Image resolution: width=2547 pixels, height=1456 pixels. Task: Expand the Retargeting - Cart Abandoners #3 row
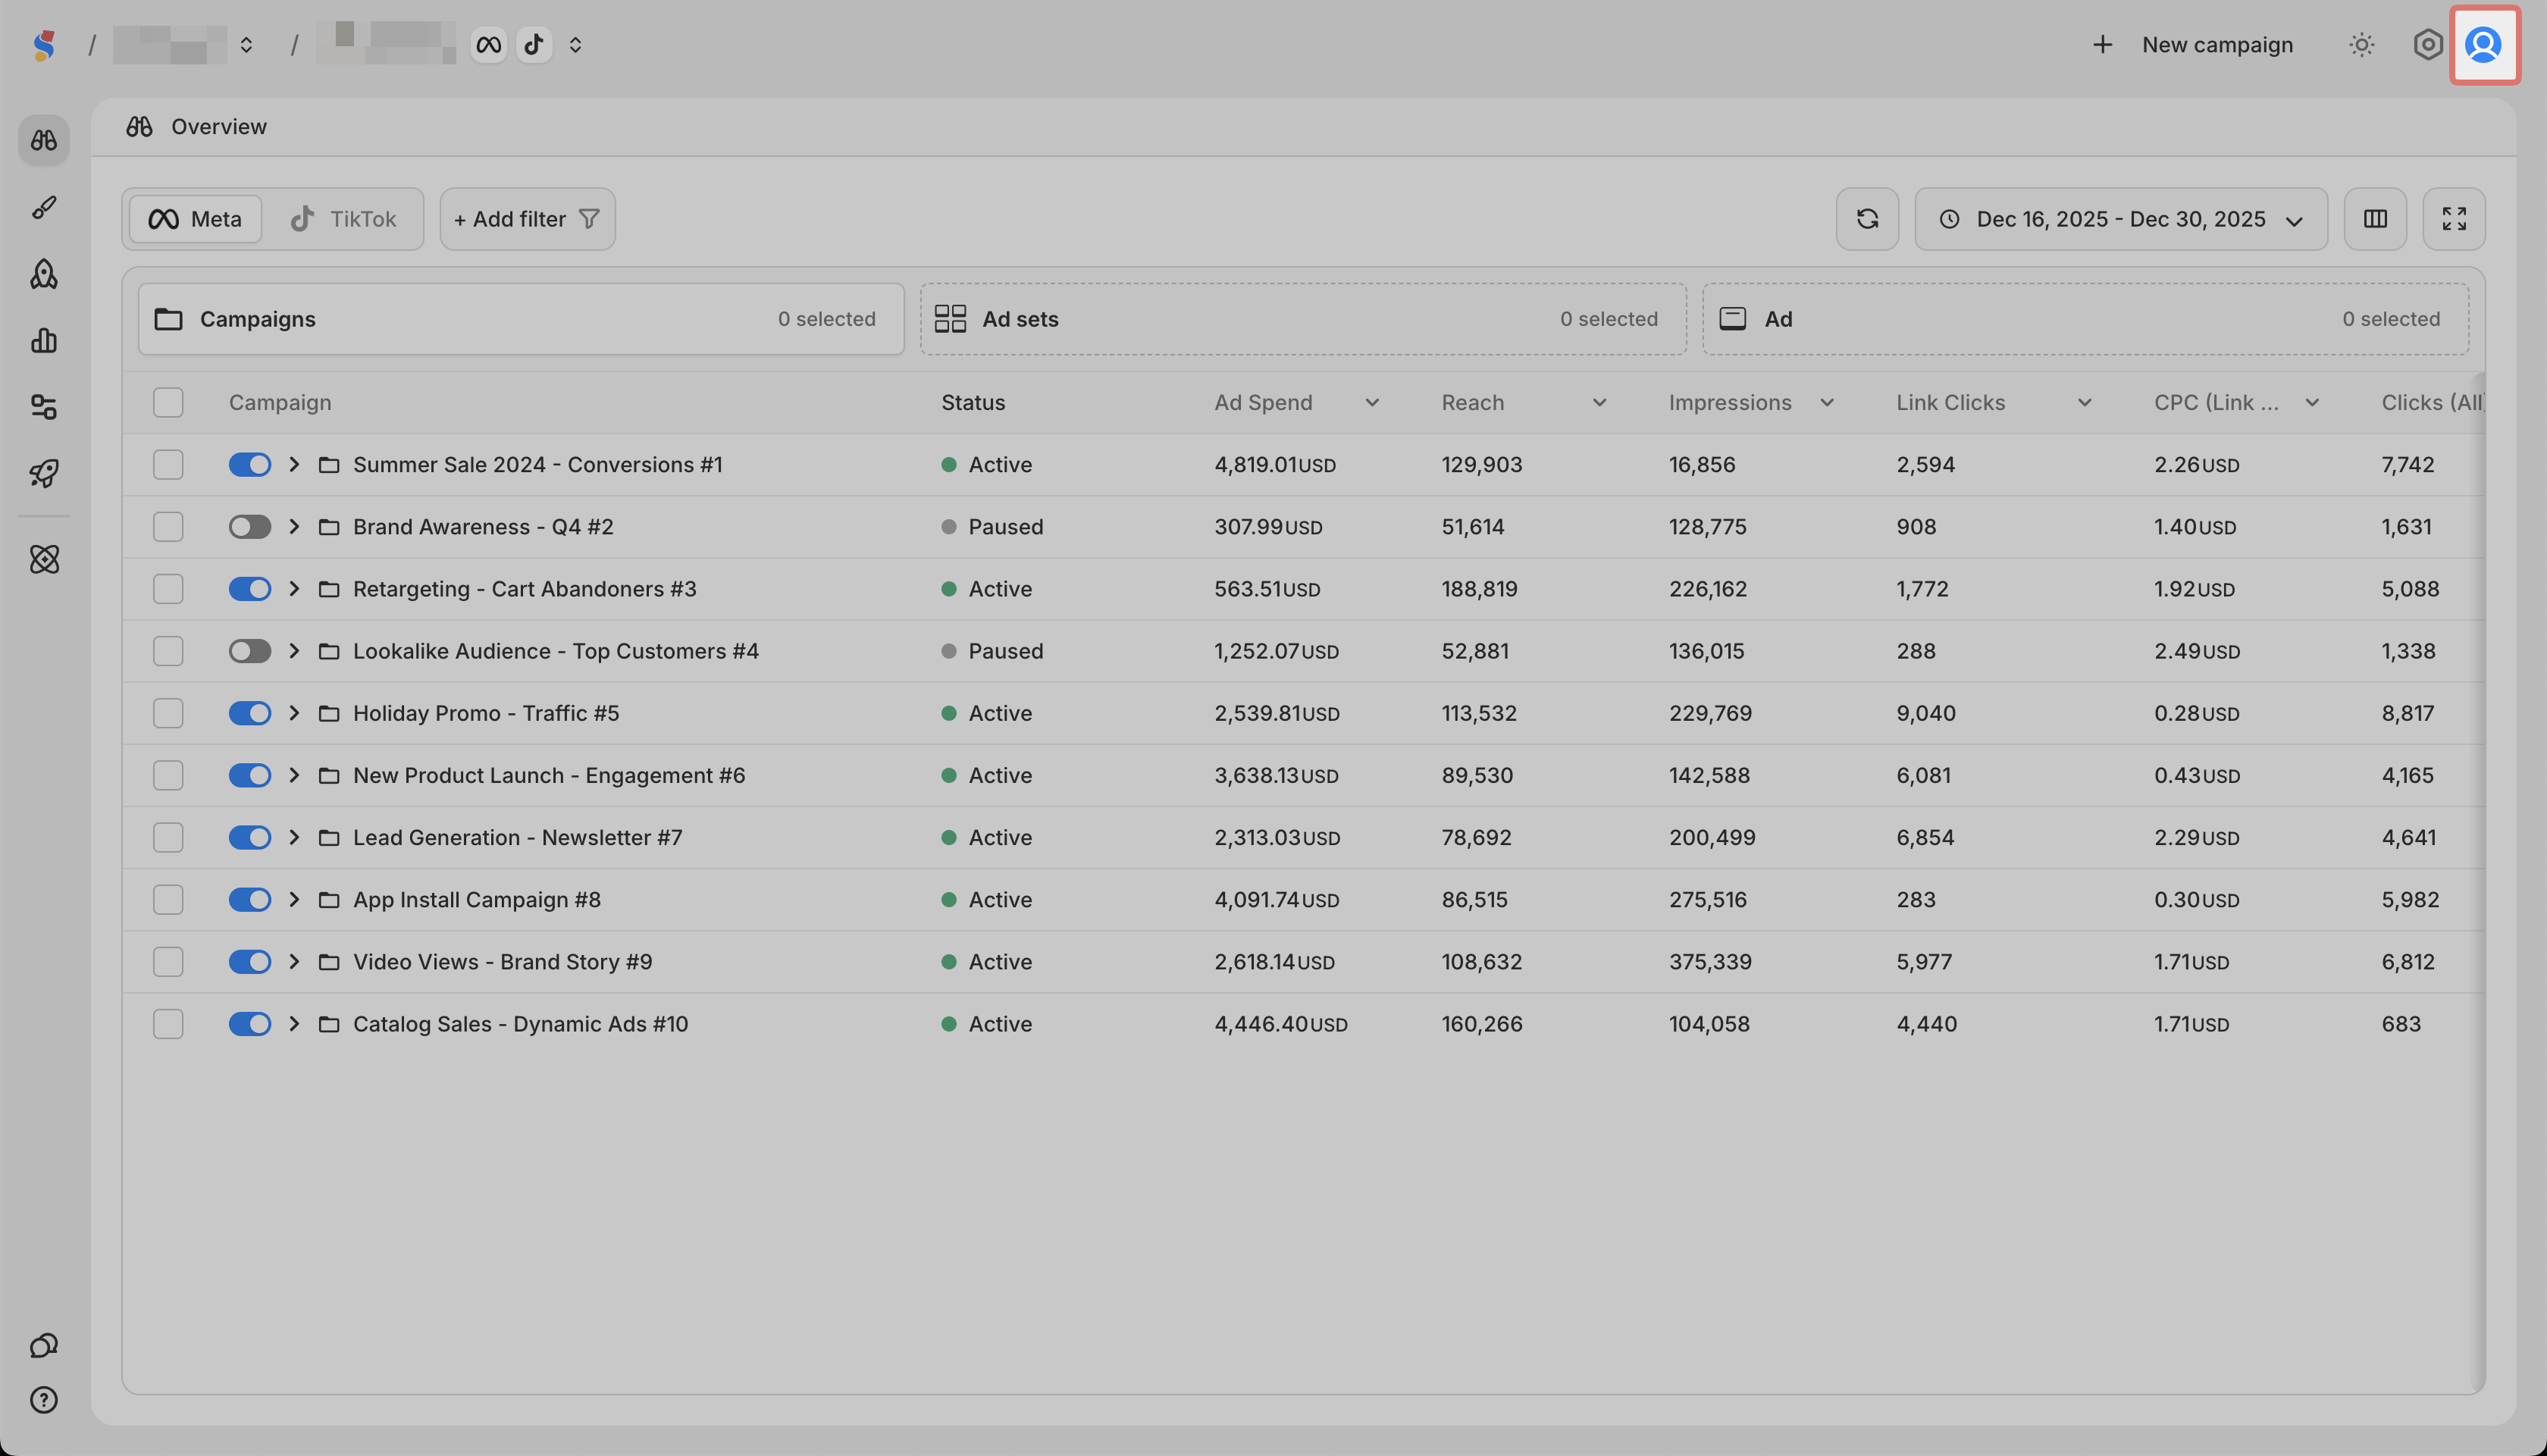(x=294, y=589)
